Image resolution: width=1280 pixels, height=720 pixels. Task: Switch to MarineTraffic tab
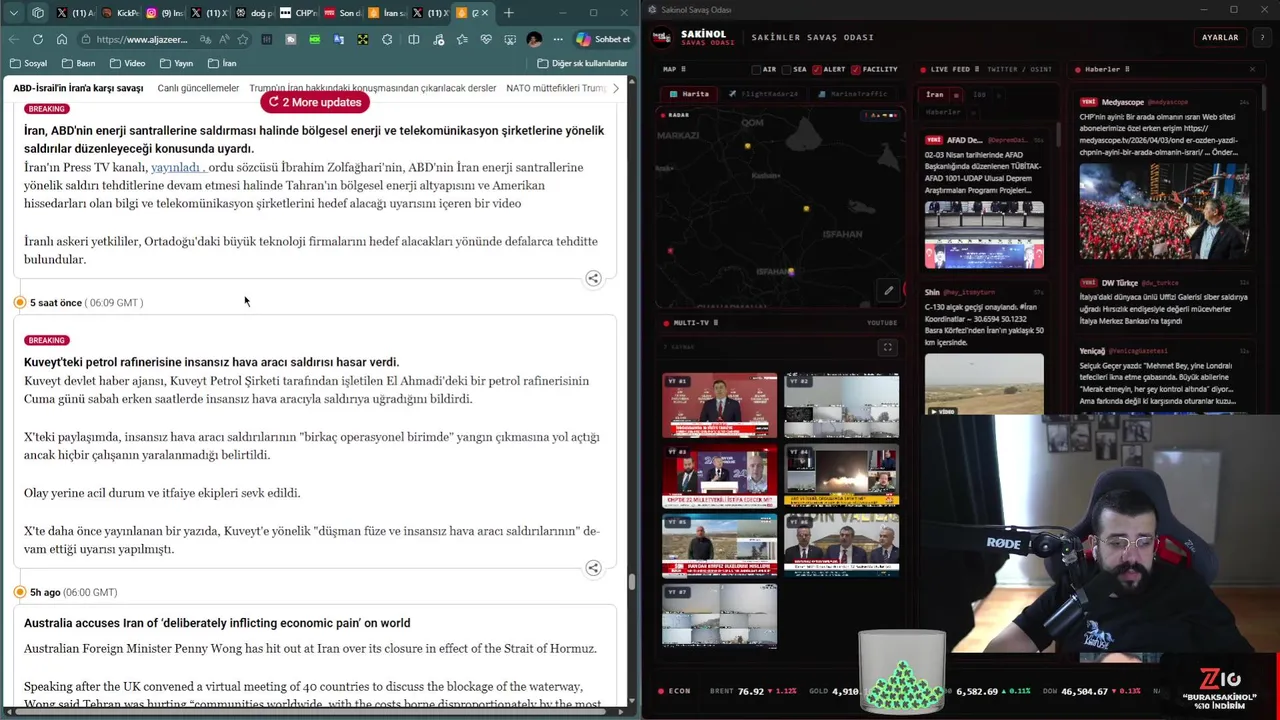(x=853, y=94)
